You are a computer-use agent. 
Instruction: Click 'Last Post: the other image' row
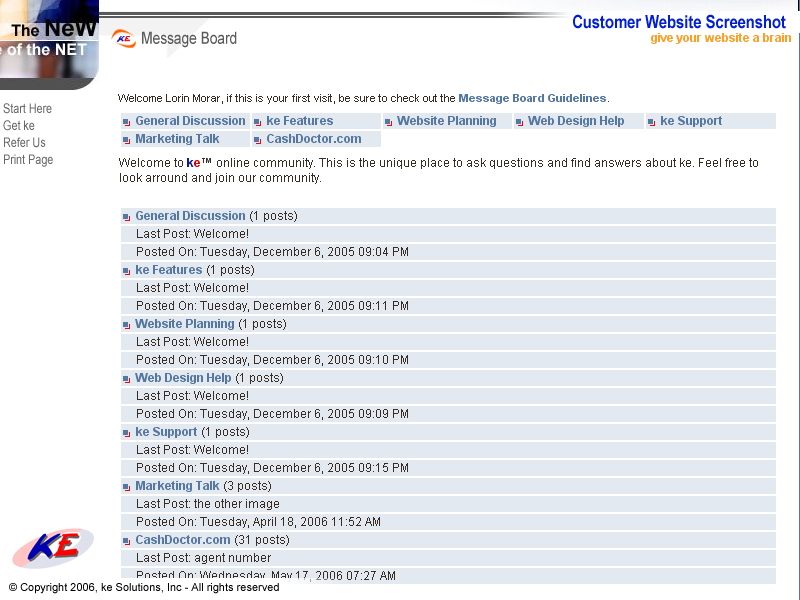click(x=448, y=504)
